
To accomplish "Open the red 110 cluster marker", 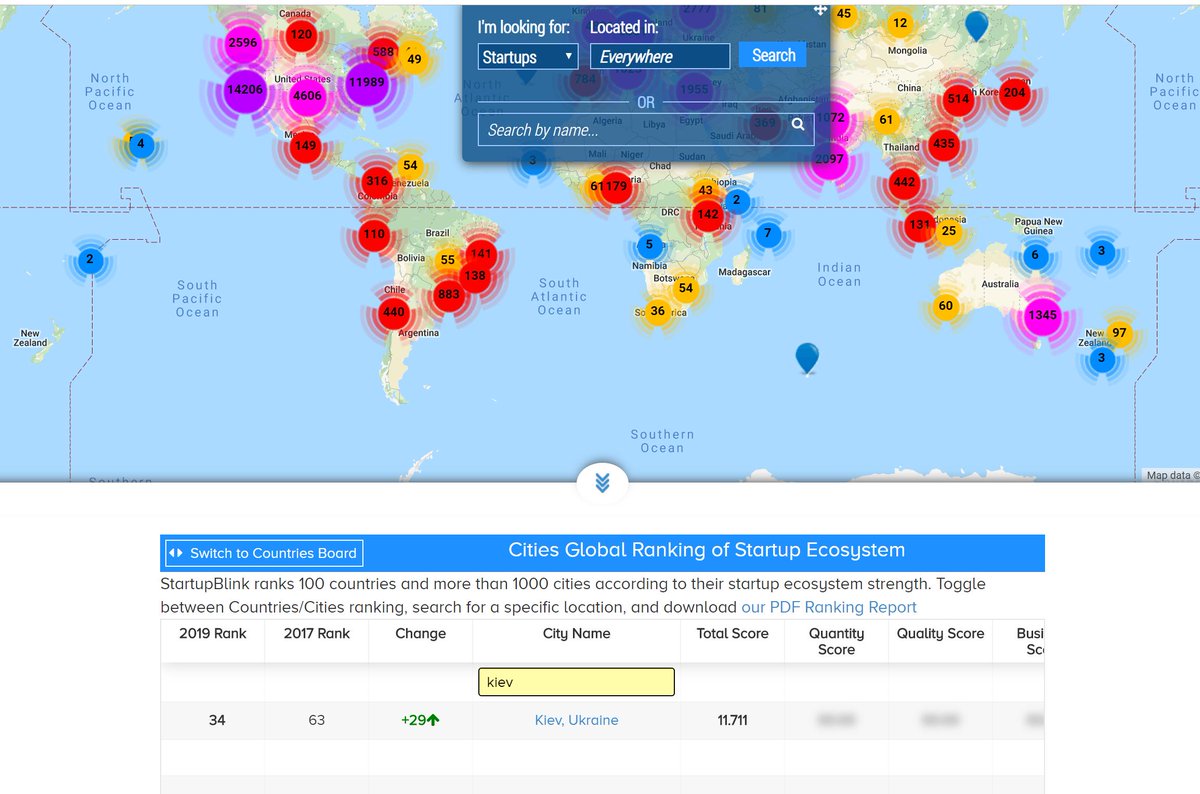I will coord(374,234).
